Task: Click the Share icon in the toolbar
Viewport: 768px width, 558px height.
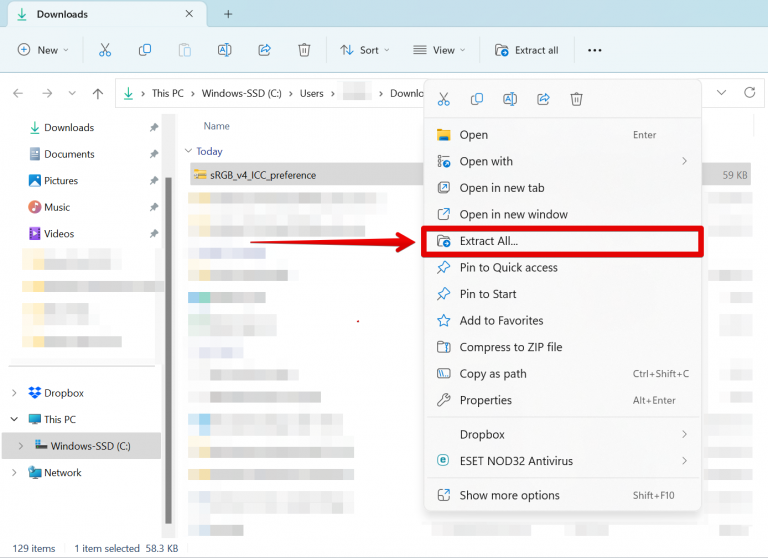Action: coord(265,50)
